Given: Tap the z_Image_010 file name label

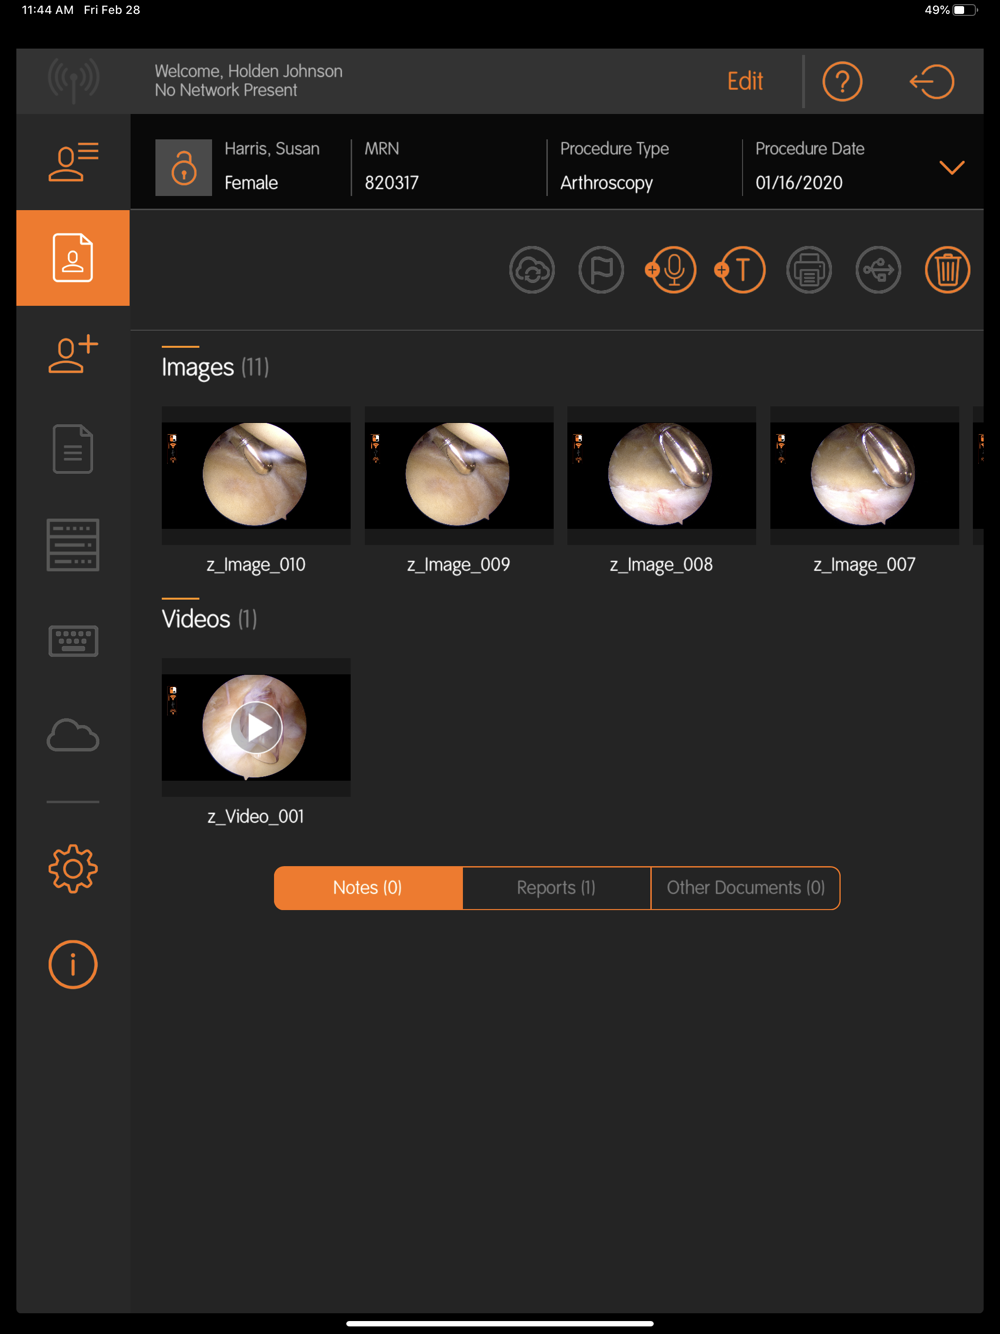Looking at the screenshot, I should tap(256, 565).
